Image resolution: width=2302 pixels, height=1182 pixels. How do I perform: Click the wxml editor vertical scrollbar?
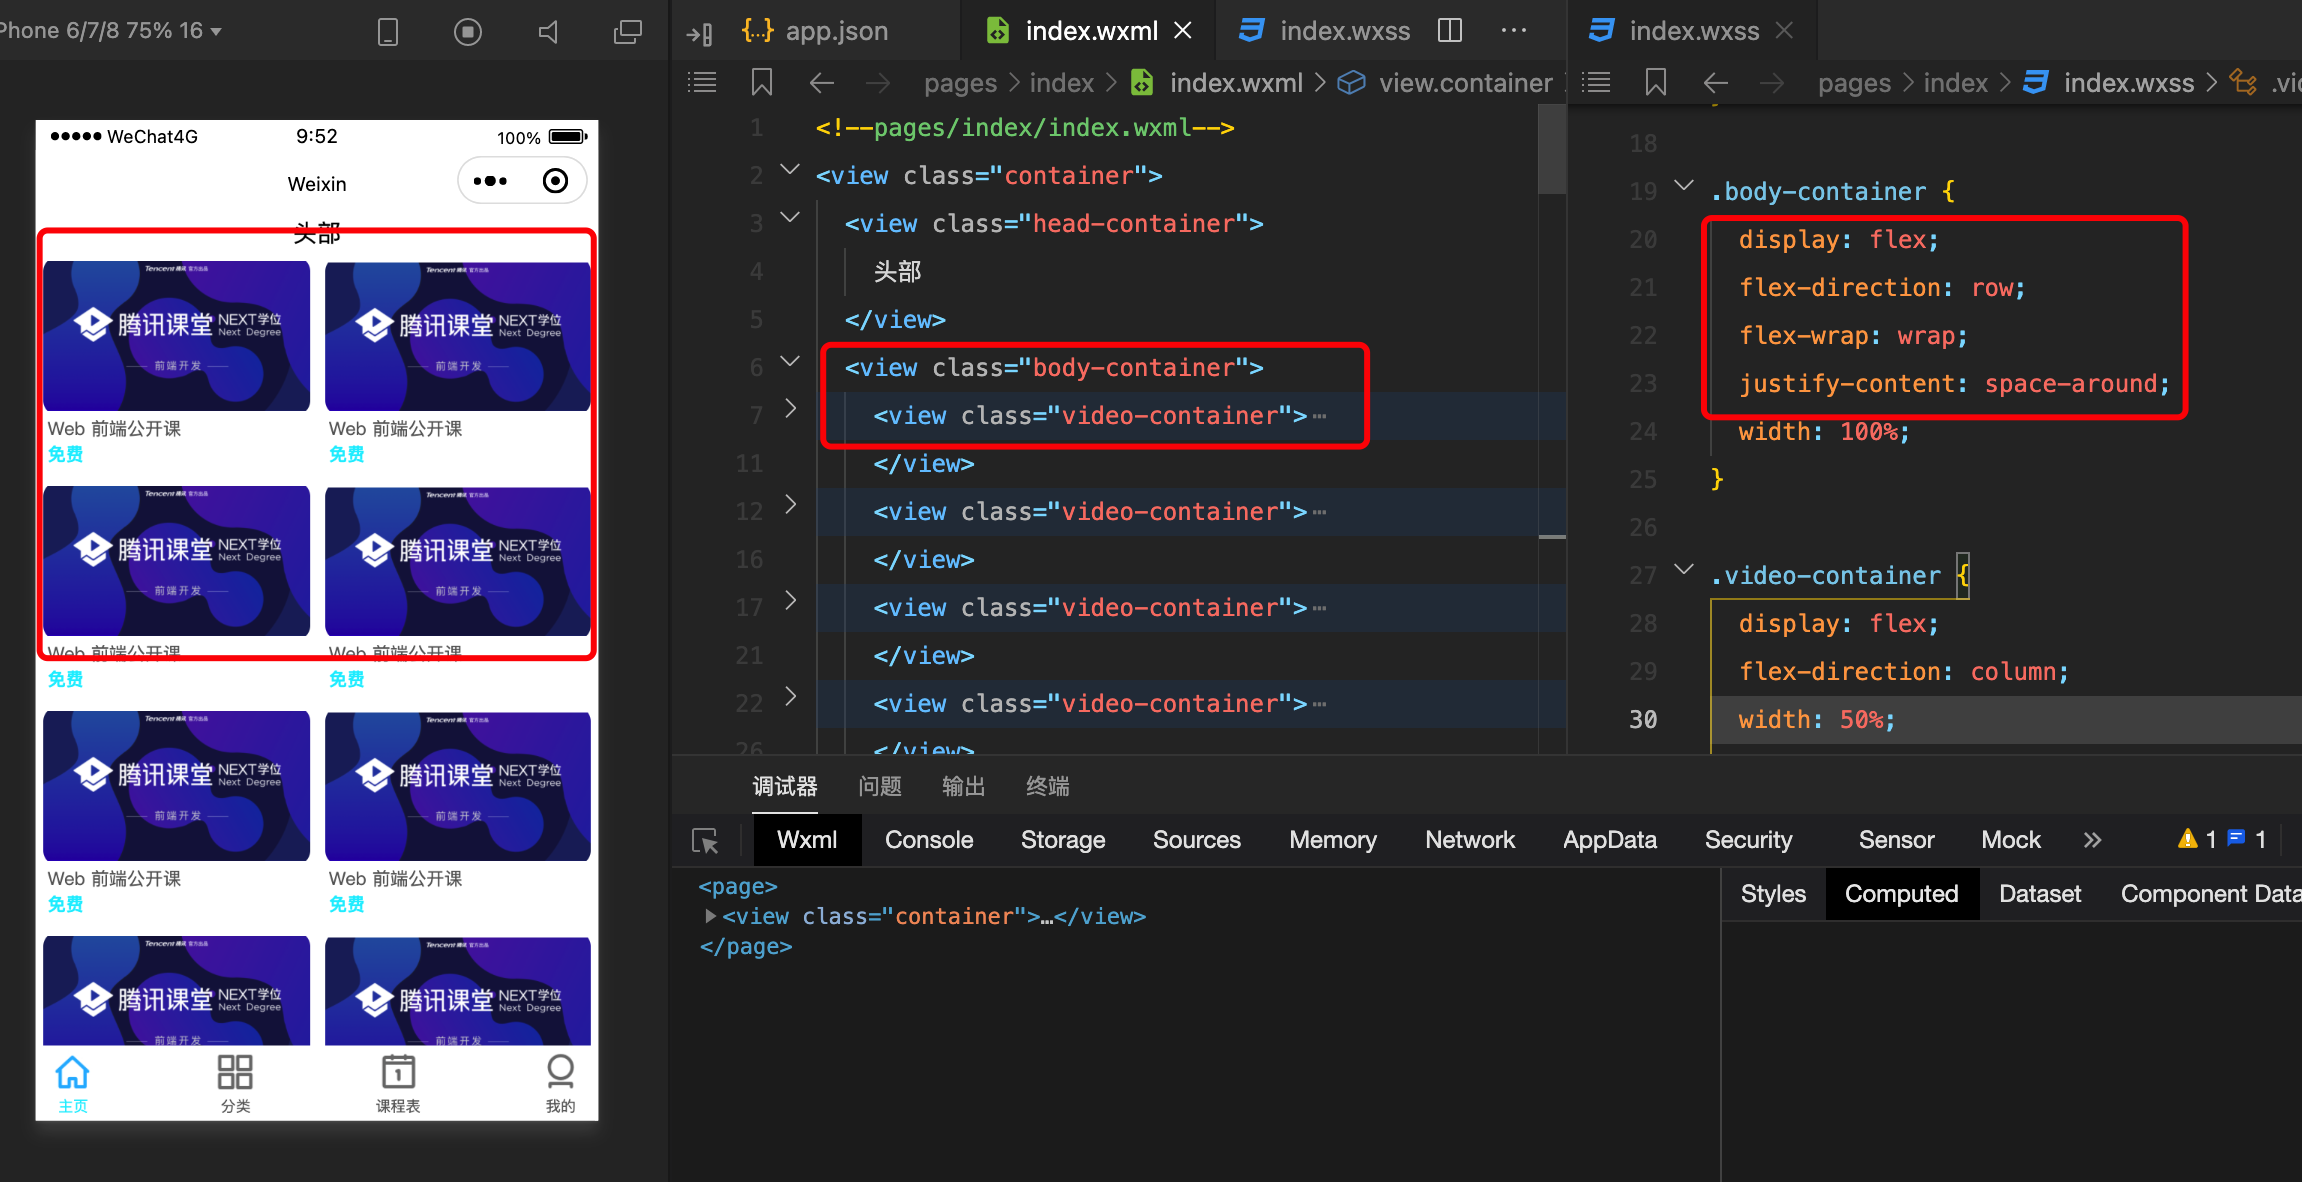pos(1551,148)
